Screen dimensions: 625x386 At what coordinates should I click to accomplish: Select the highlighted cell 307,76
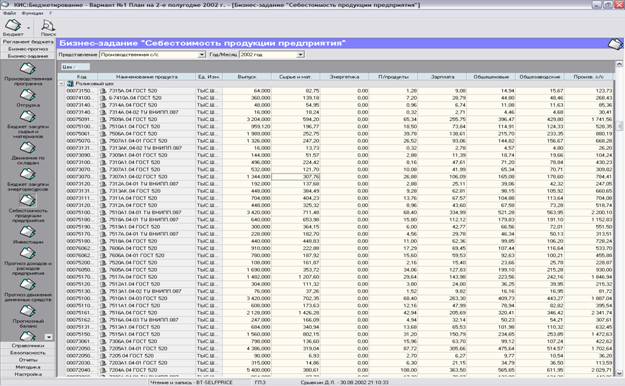pos(295,177)
